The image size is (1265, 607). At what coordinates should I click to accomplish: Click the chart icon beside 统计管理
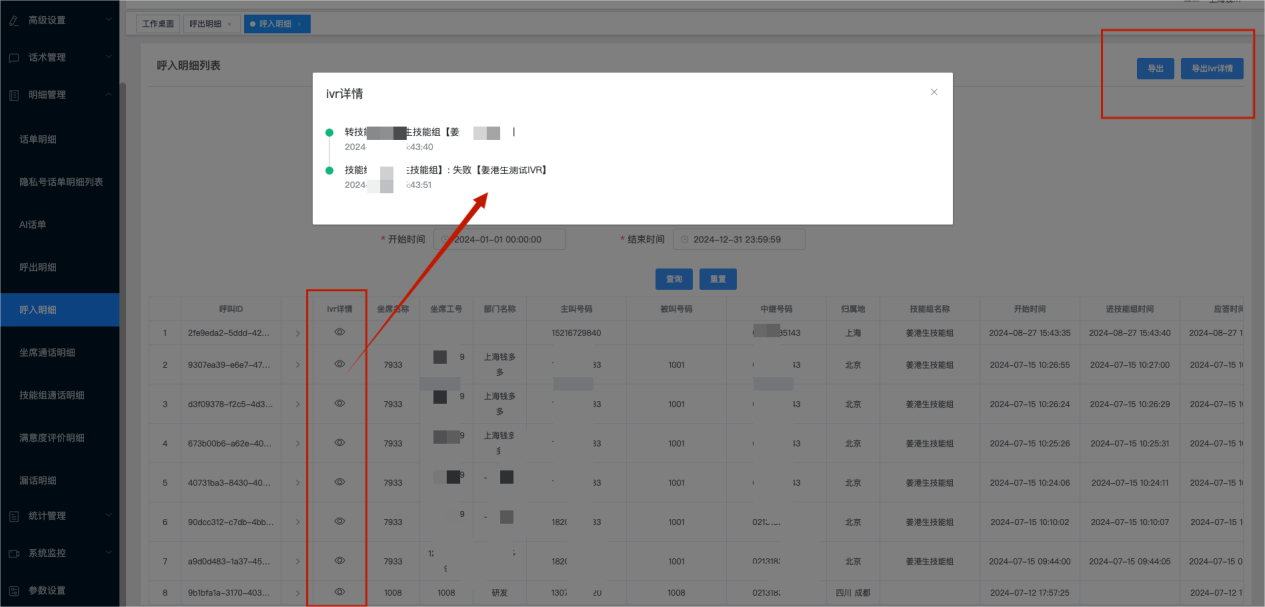[14, 516]
